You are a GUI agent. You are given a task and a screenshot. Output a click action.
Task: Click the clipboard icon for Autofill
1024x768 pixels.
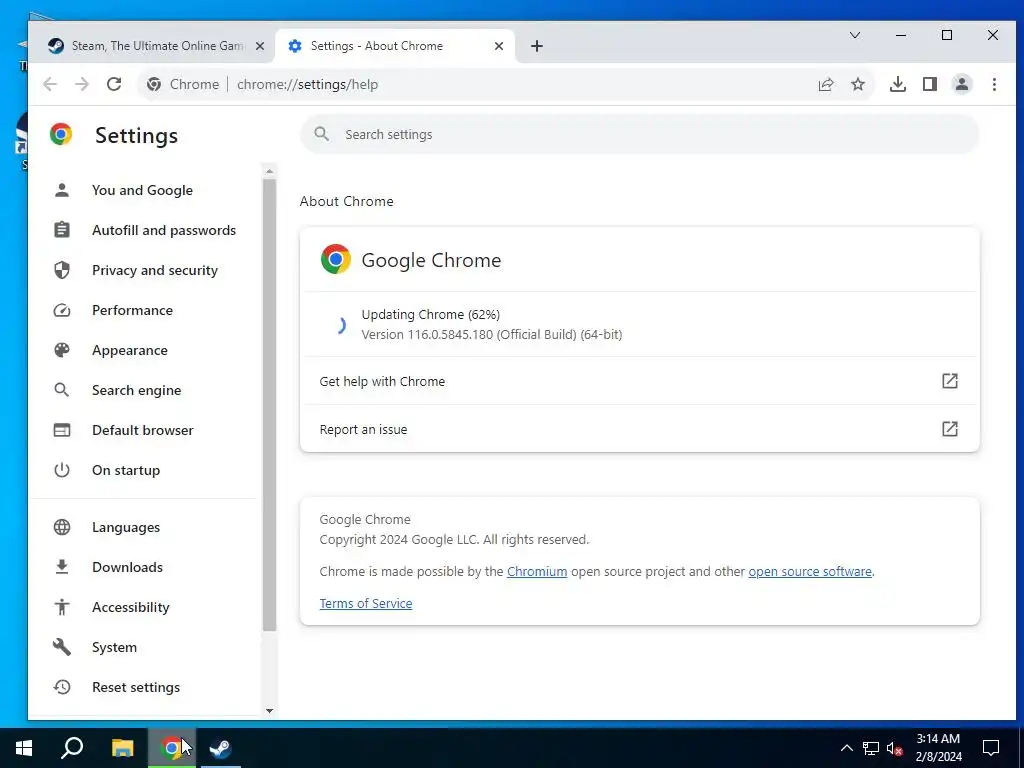[x=62, y=230]
